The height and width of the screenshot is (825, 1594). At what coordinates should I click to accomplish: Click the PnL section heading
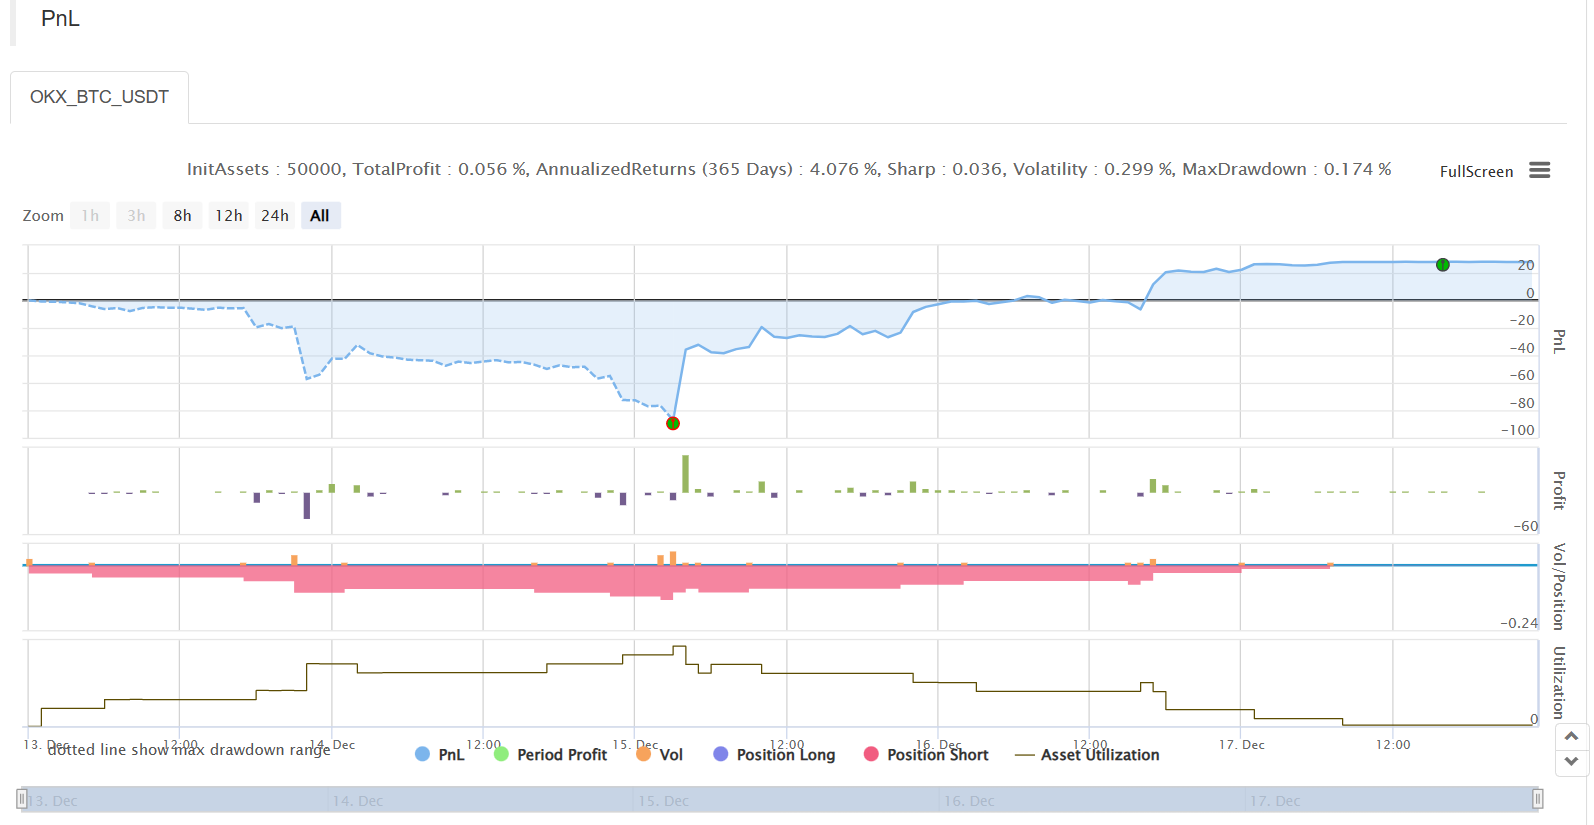tap(60, 19)
